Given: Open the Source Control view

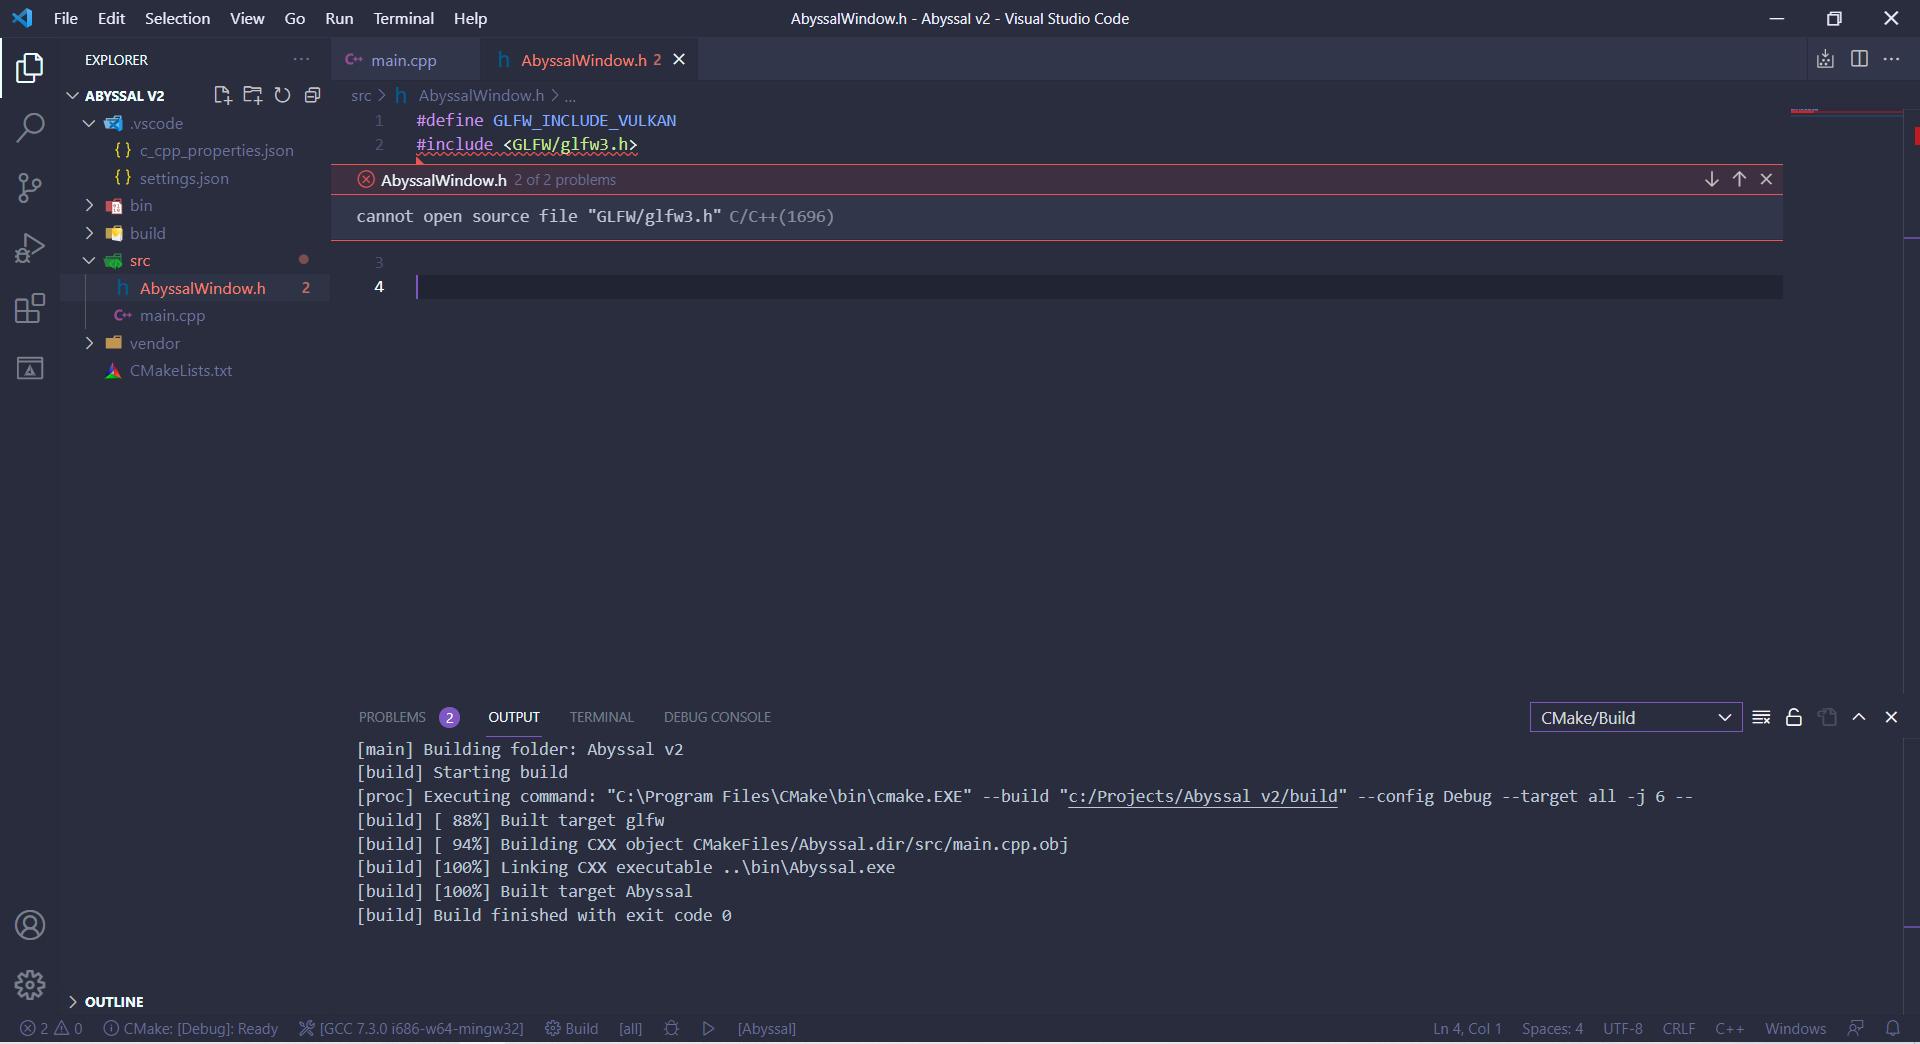Looking at the screenshot, I should [x=30, y=187].
